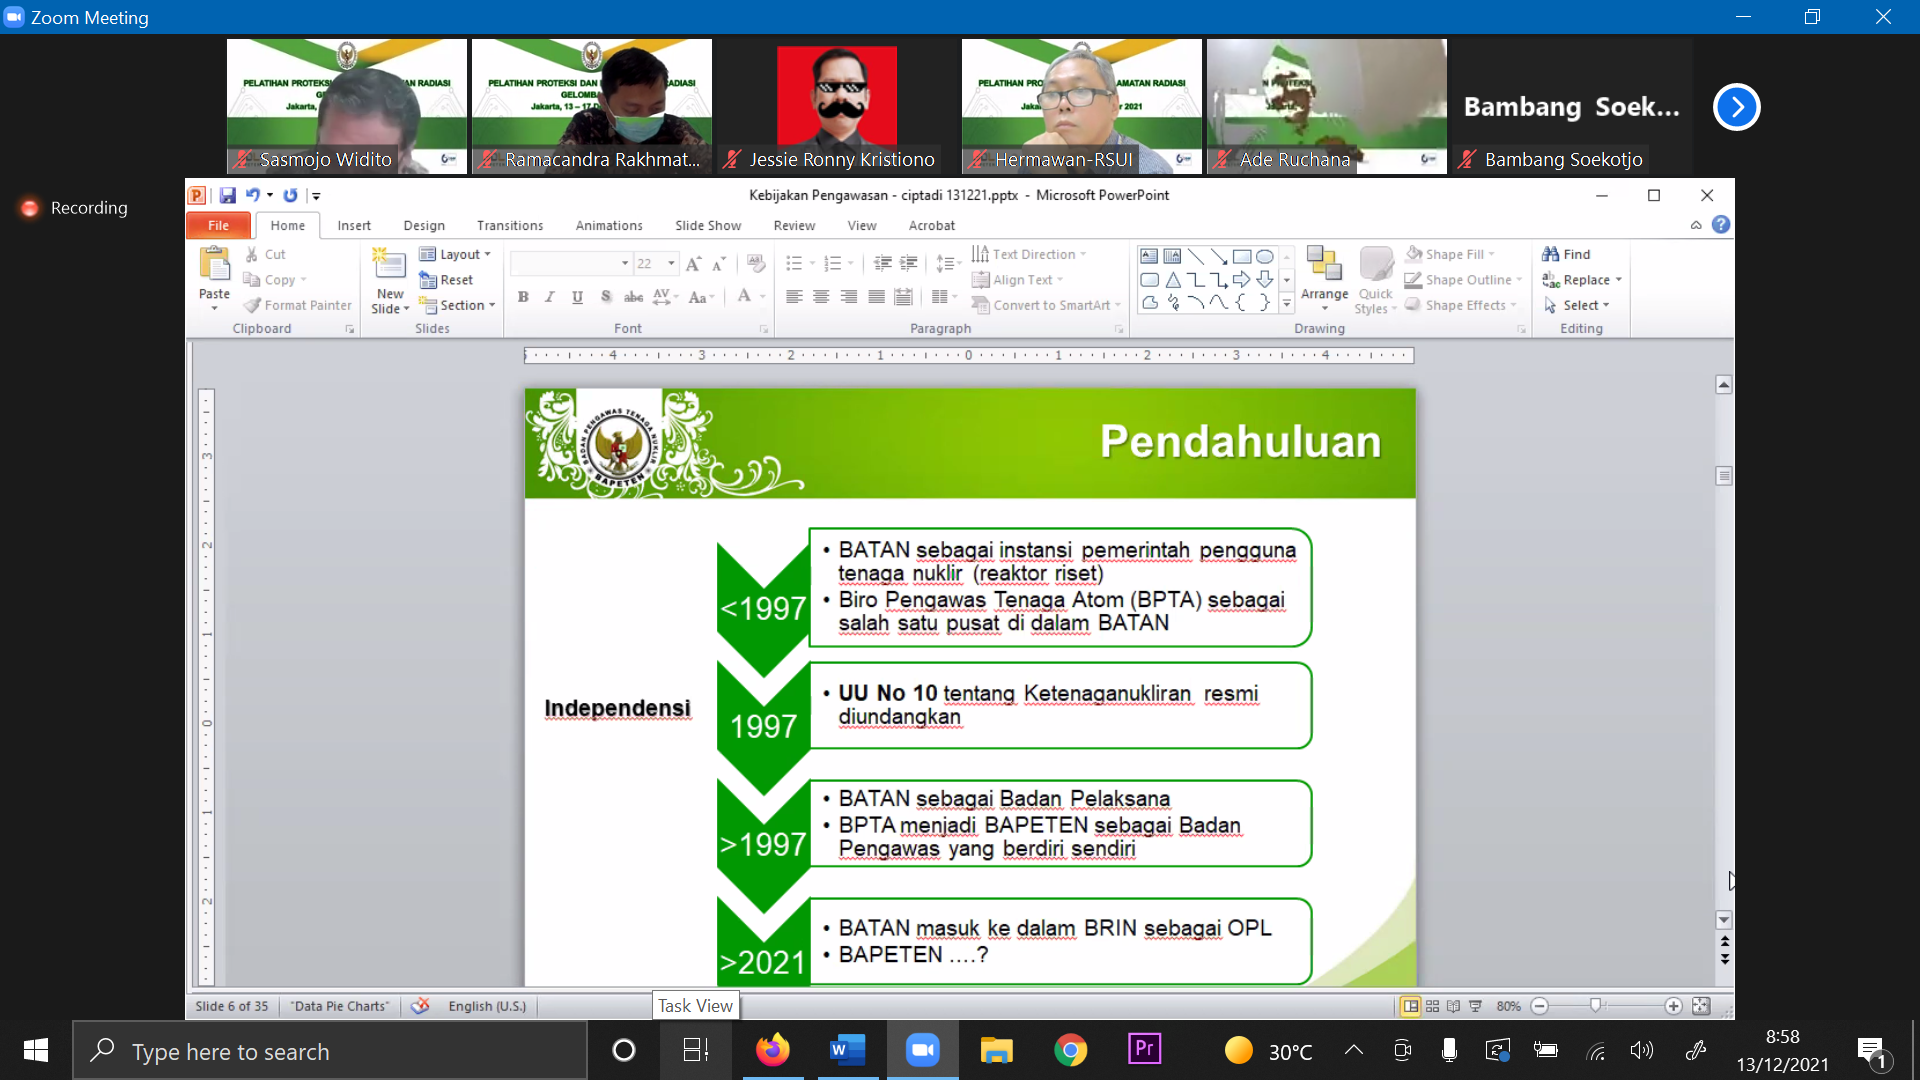Select the Format Painter tool
Image resolution: width=1920 pixels, height=1080 pixels.
click(x=299, y=305)
